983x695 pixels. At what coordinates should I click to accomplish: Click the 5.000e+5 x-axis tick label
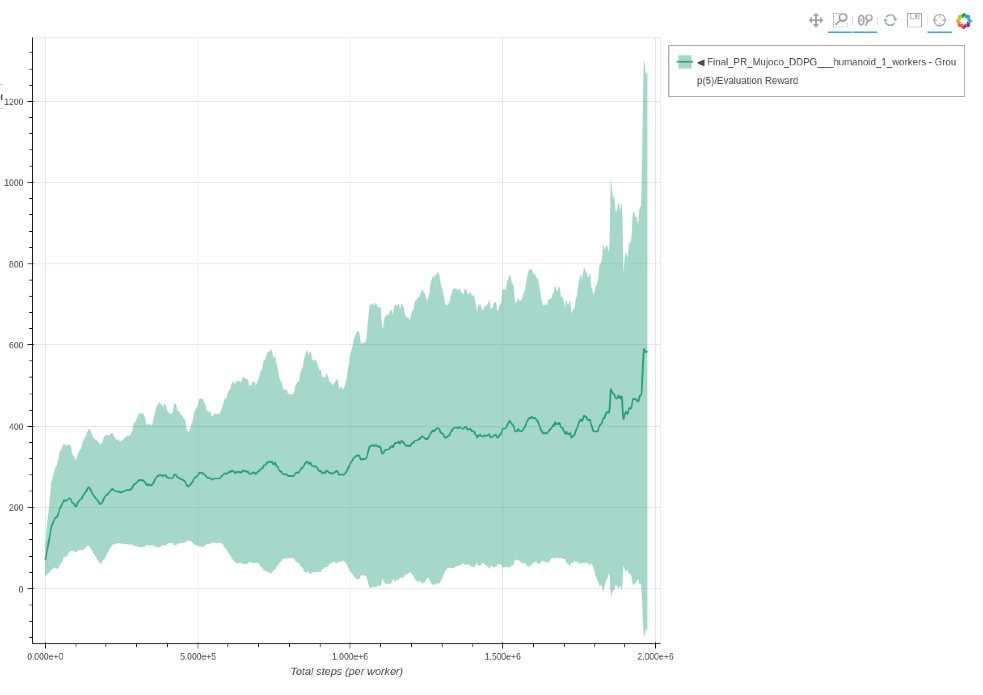[x=197, y=656]
